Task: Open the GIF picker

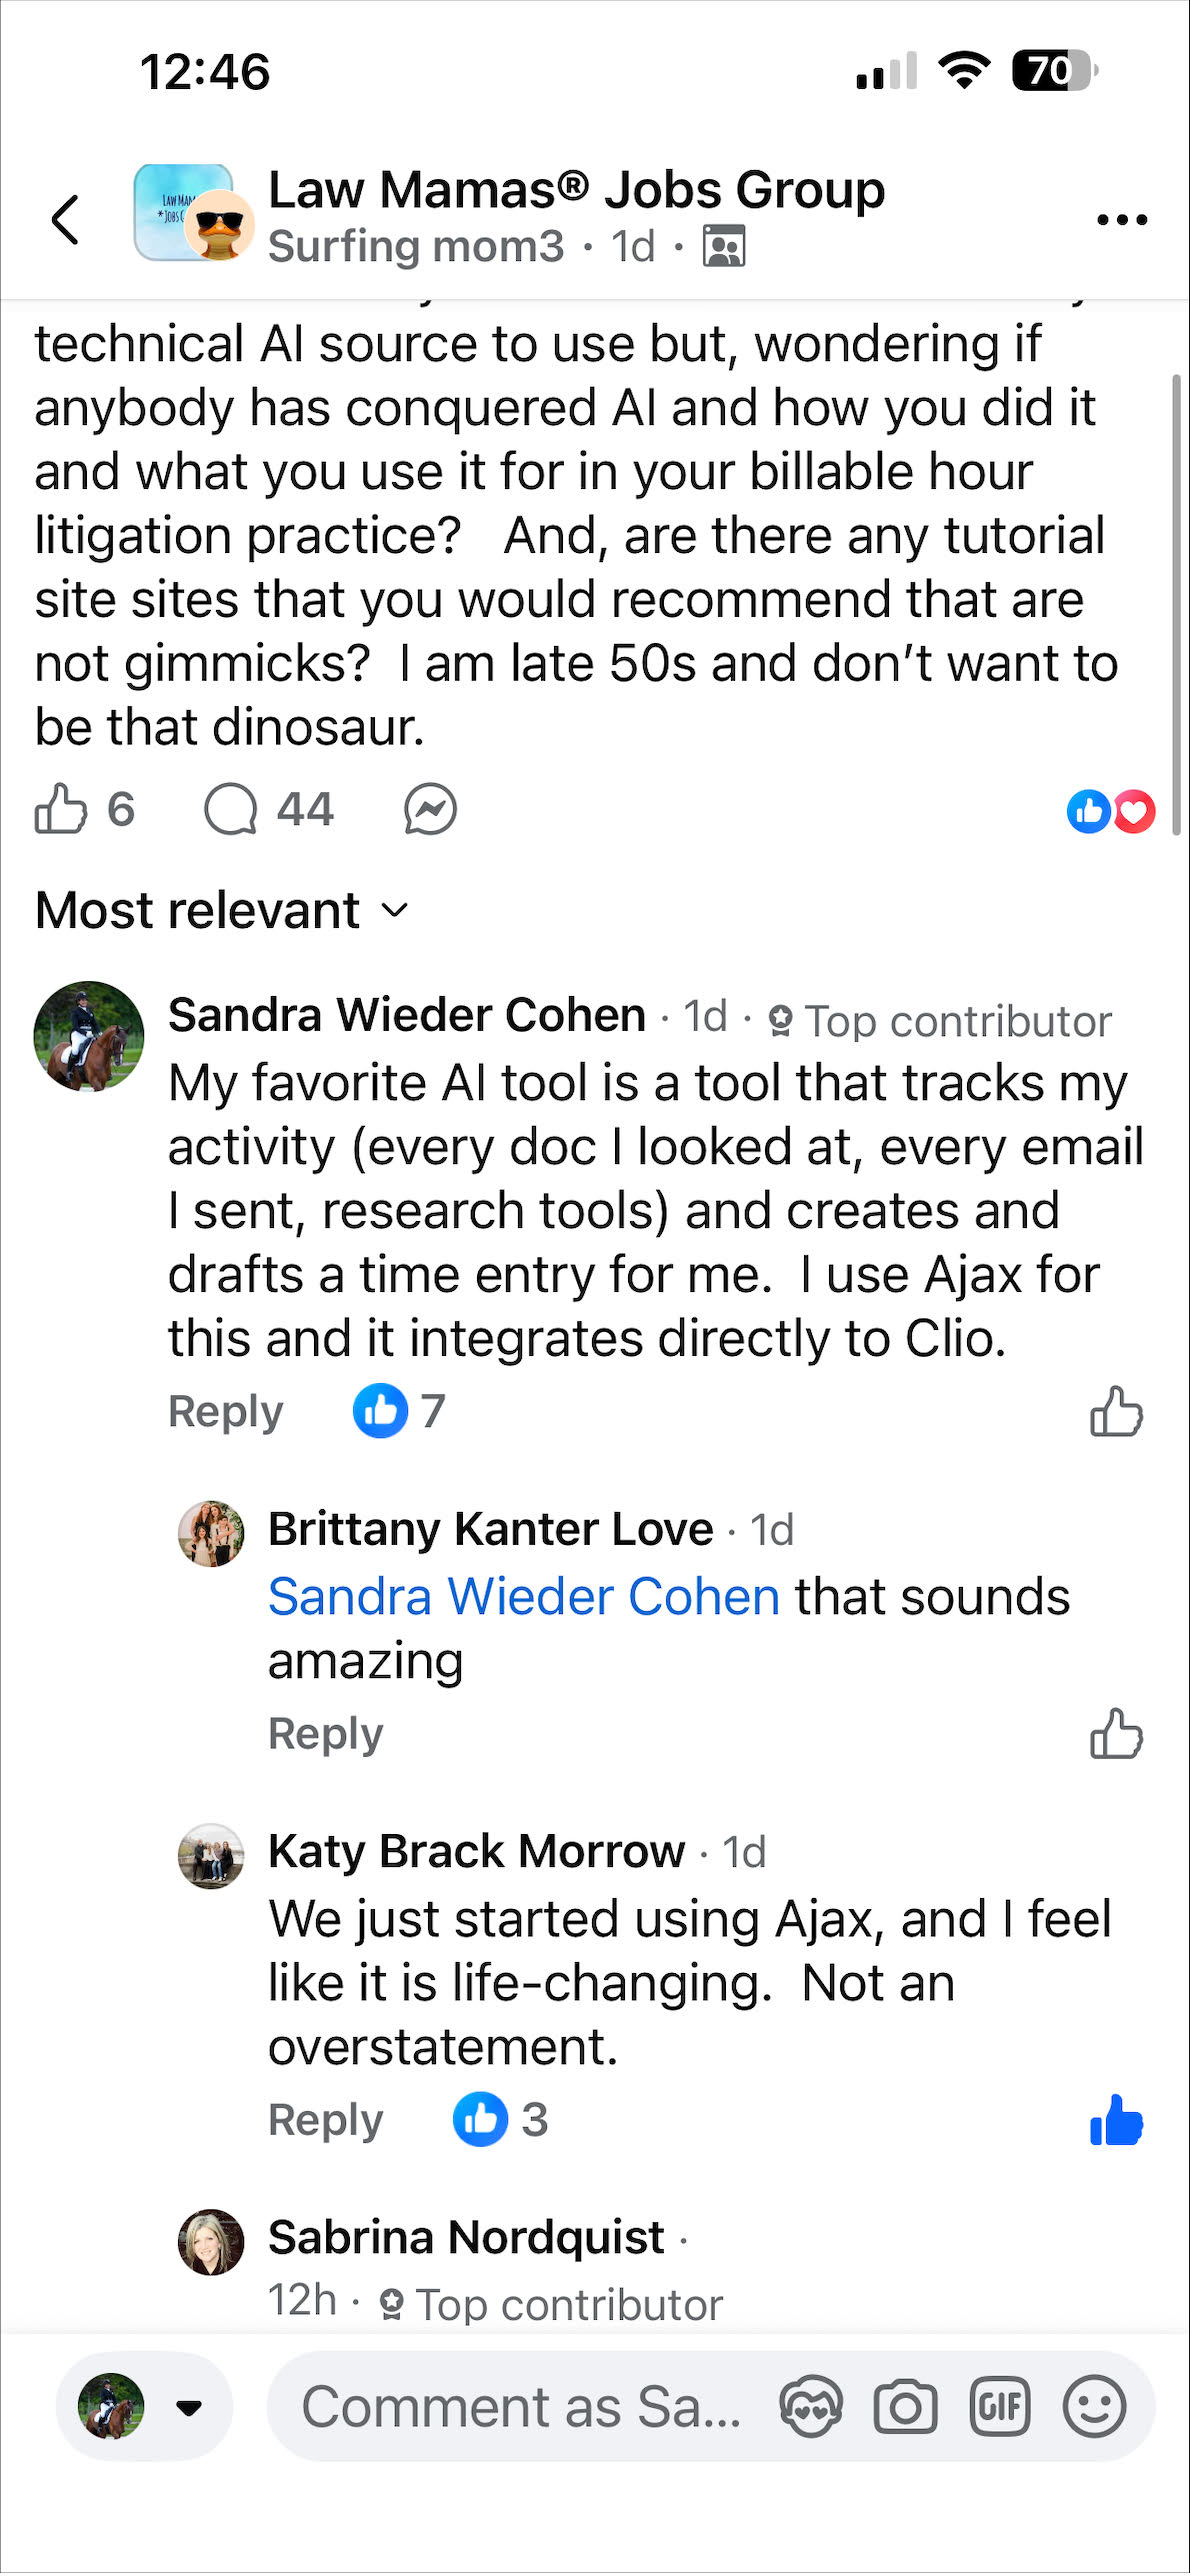Action: (1000, 2406)
